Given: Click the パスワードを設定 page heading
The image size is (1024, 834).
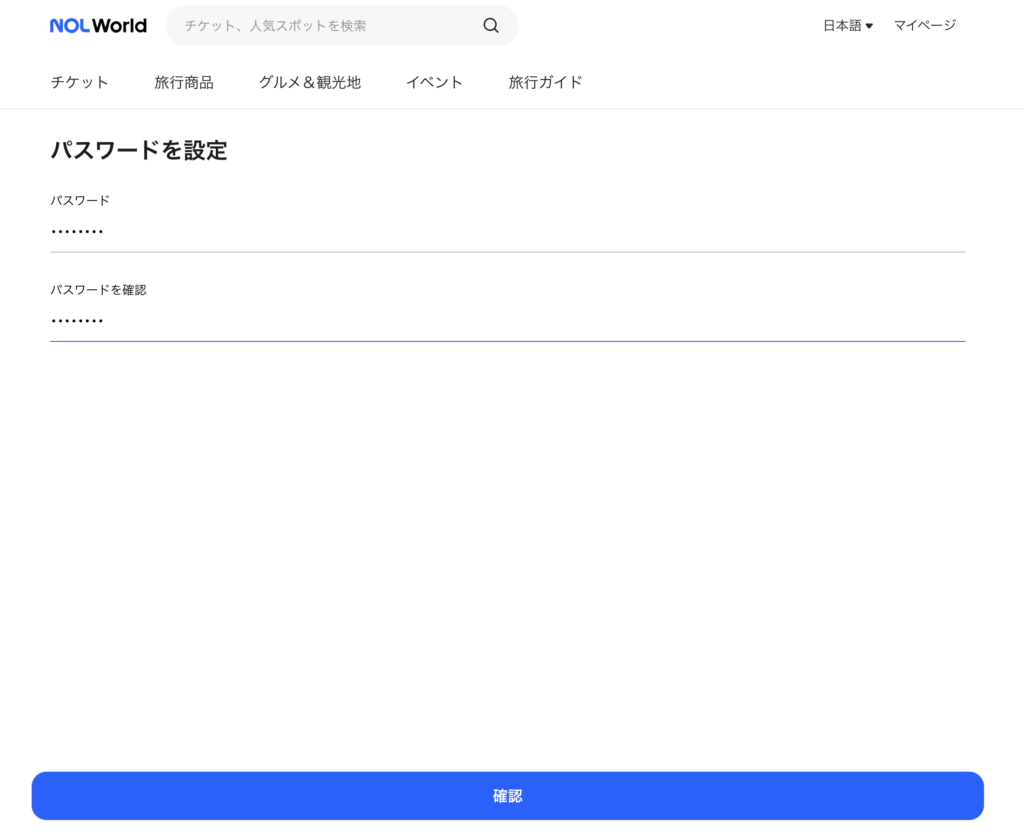Looking at the screenshot, I should click(139, 151).
